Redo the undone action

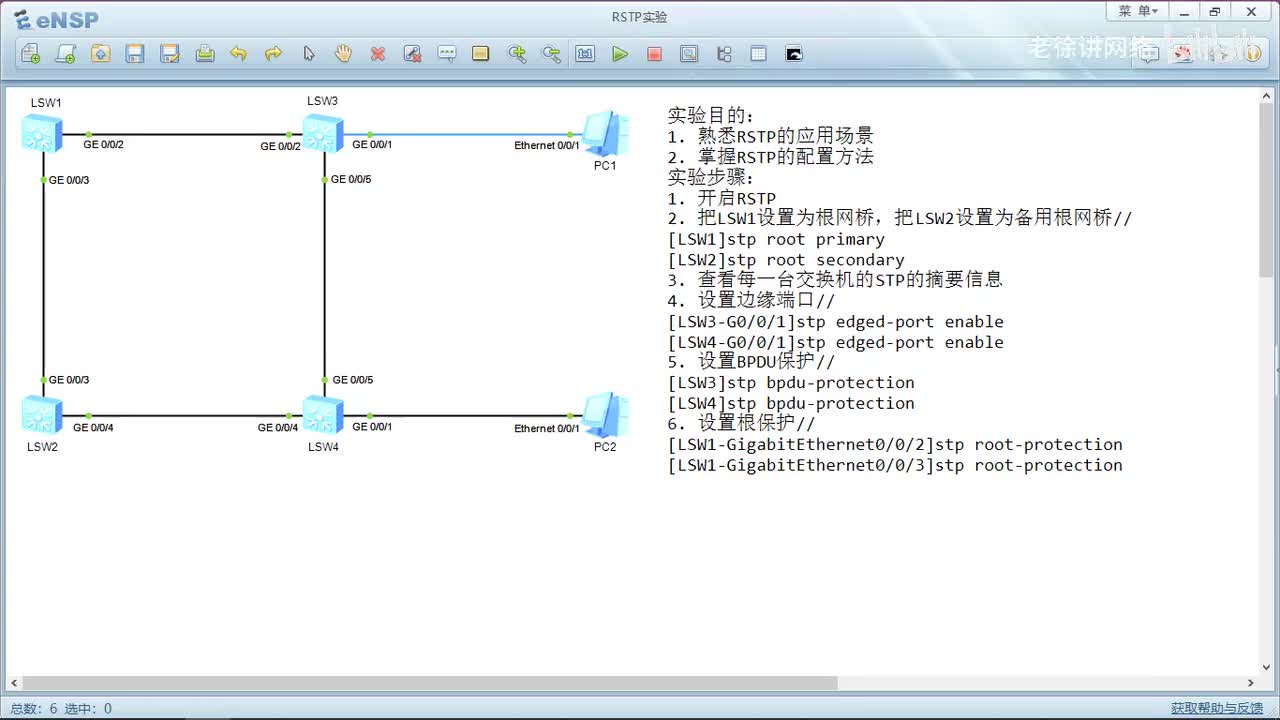(273, 54)
